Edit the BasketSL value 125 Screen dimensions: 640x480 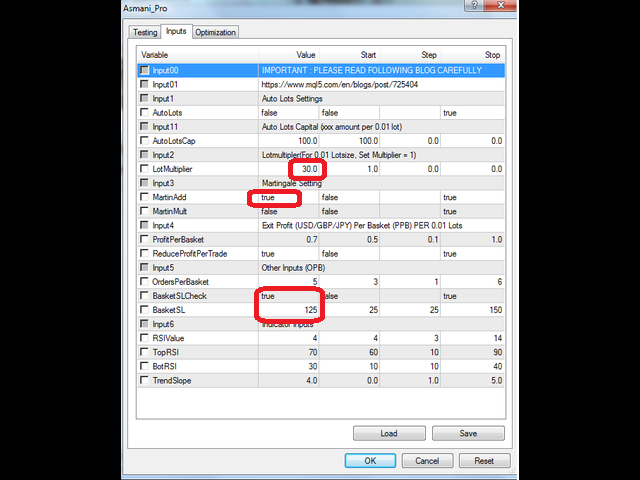coord(289,310)
